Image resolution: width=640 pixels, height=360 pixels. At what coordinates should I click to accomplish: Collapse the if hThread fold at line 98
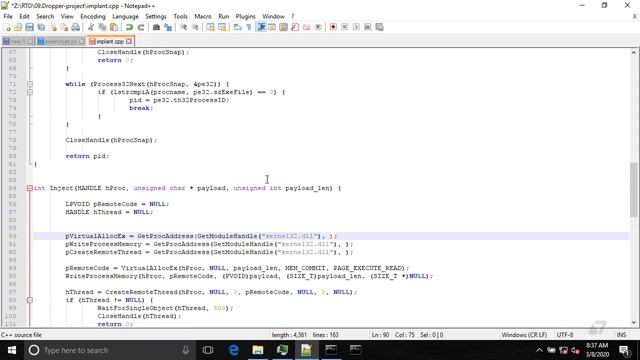30,300
